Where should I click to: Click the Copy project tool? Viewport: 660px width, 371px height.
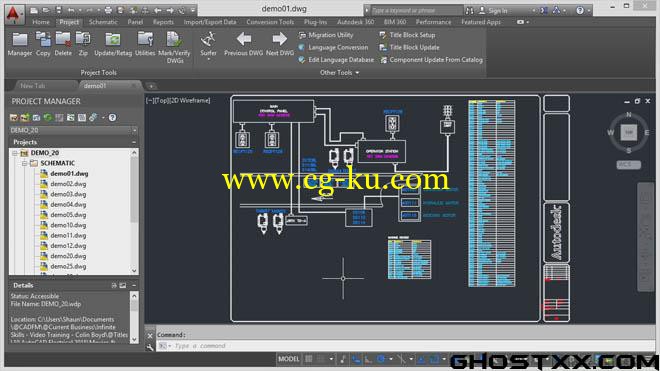[x=43, y=44]
